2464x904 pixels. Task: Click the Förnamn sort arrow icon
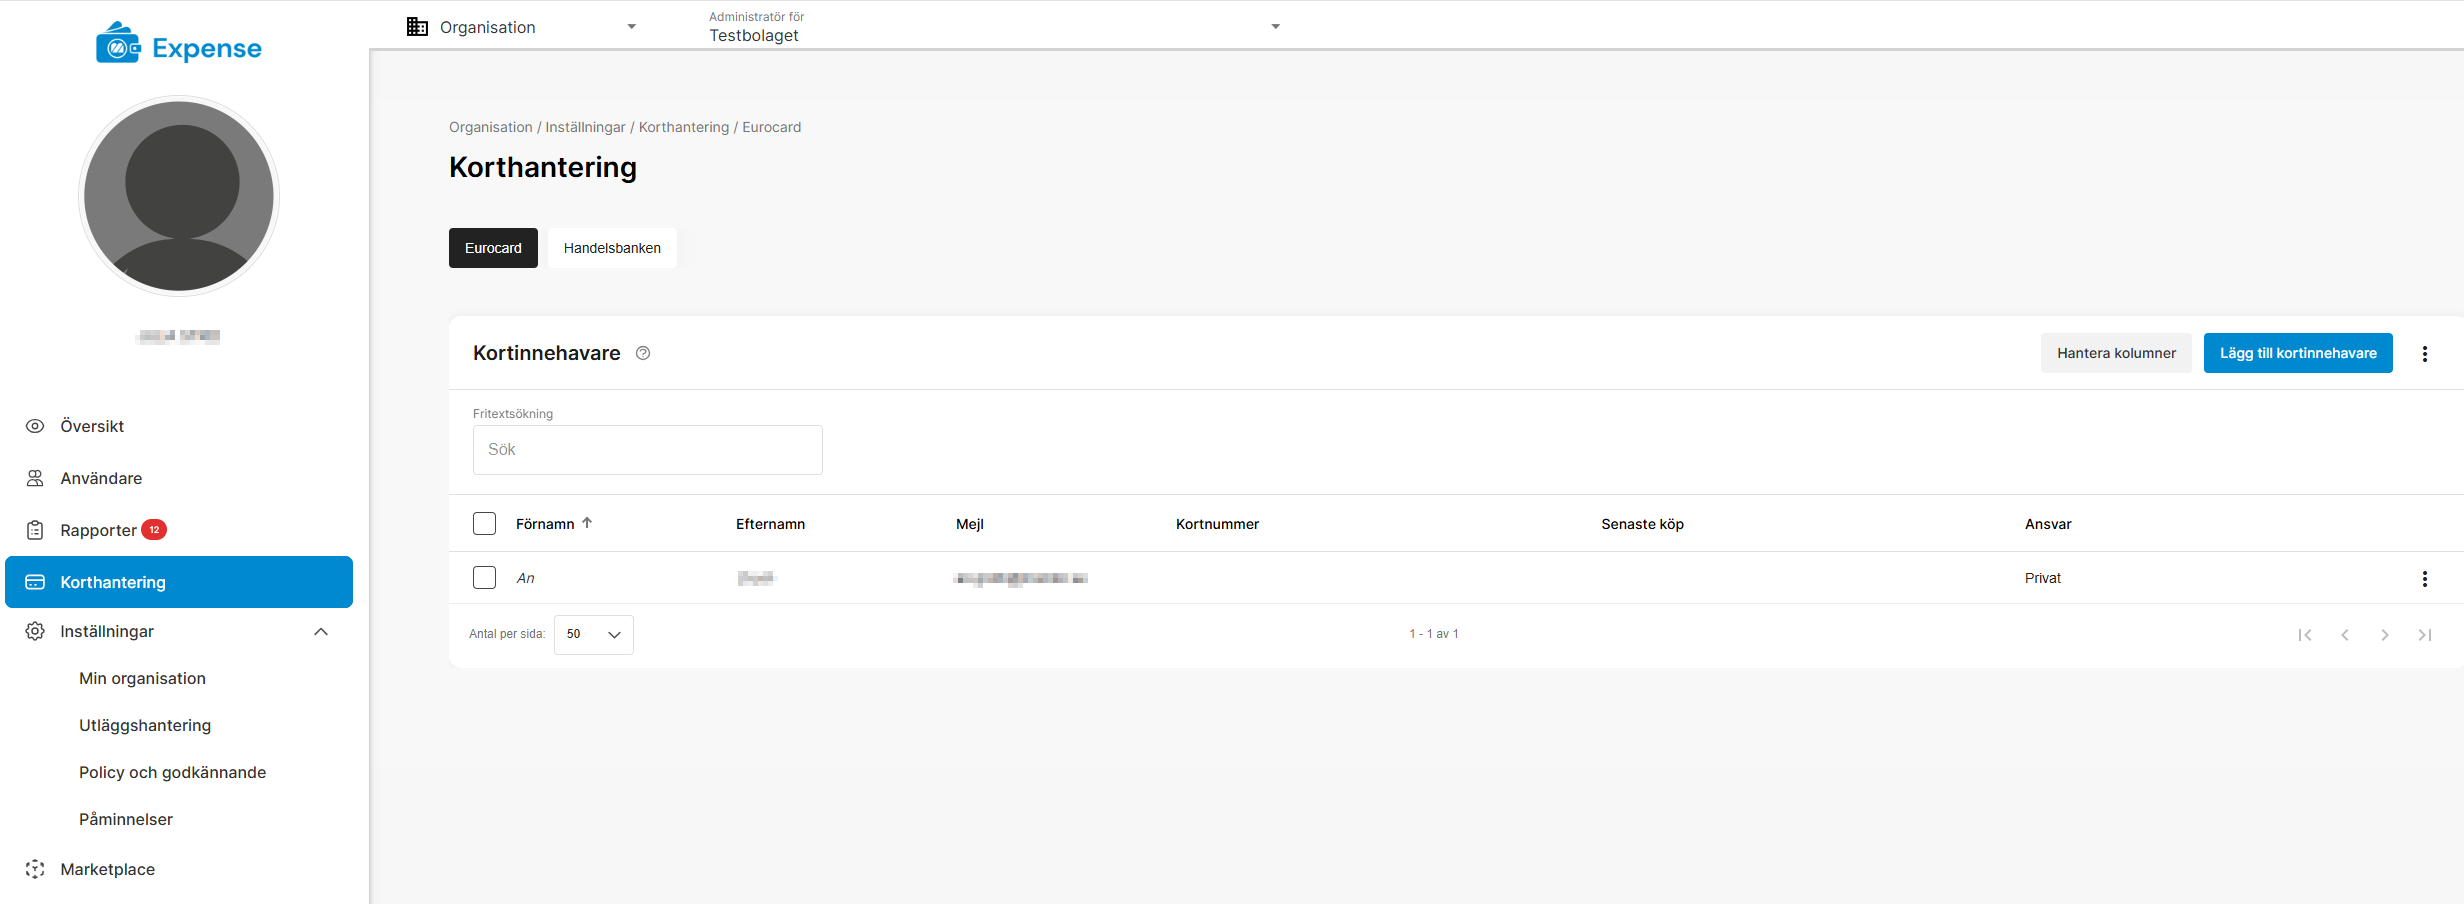tap(587, 523)
